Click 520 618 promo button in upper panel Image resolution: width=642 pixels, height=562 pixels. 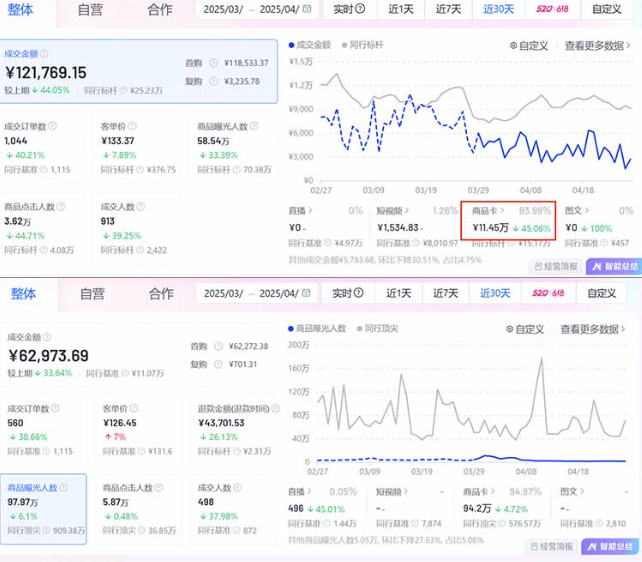pos(552,9)
